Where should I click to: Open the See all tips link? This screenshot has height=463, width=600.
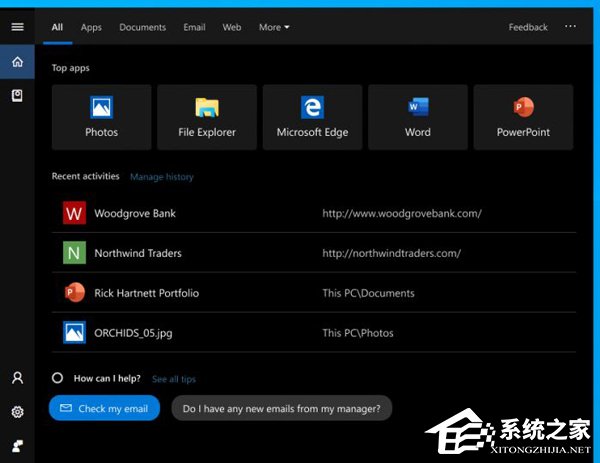point(174,379)
